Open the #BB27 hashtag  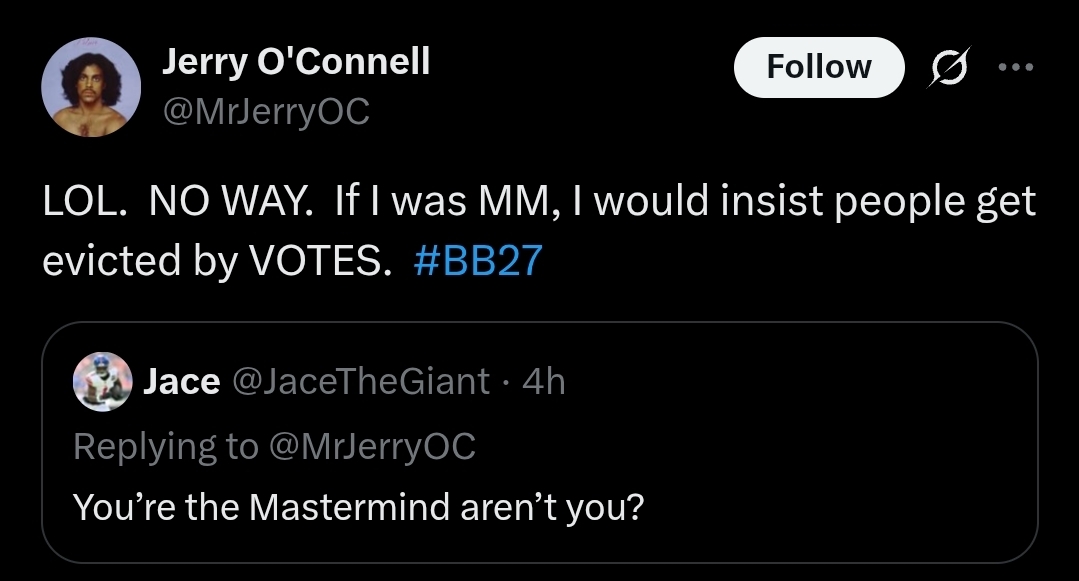click(477, 260)
